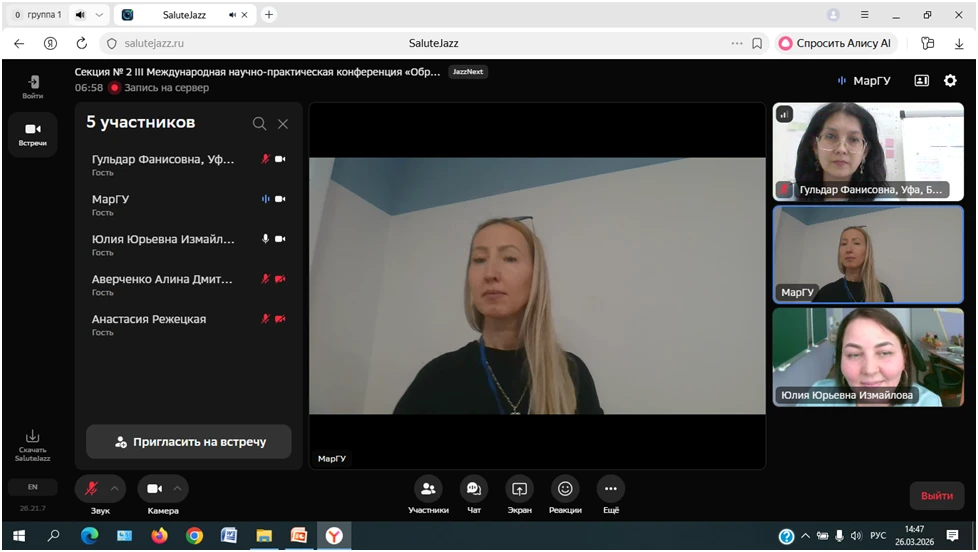The image size is (978, 552).
Task: Select the Встречи sidebar tab
Action: pyautogui.click(x=32, y=132)
